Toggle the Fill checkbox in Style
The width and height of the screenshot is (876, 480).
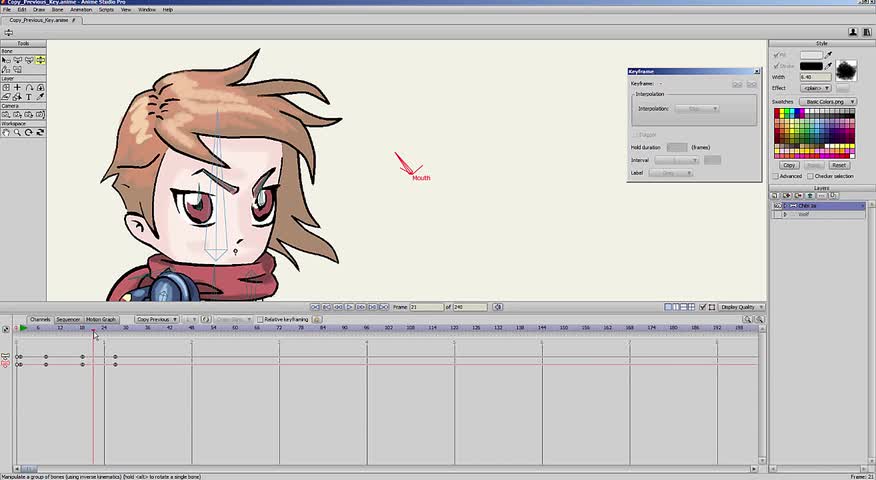776,55
